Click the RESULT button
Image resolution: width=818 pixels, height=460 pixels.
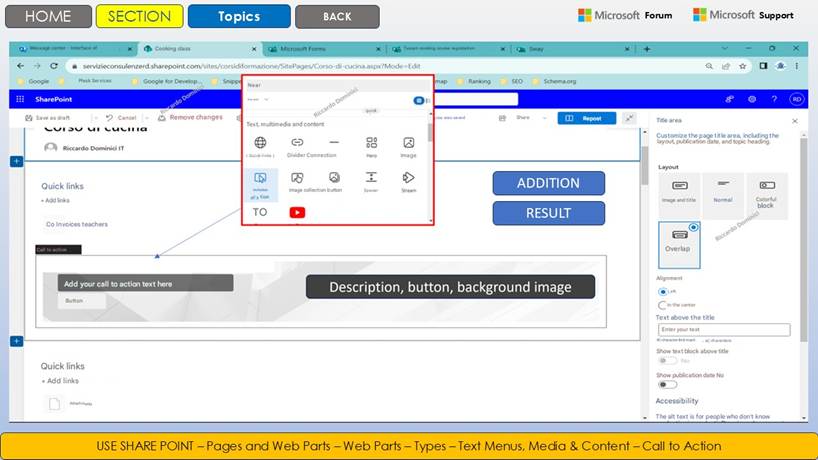[549, 213]
